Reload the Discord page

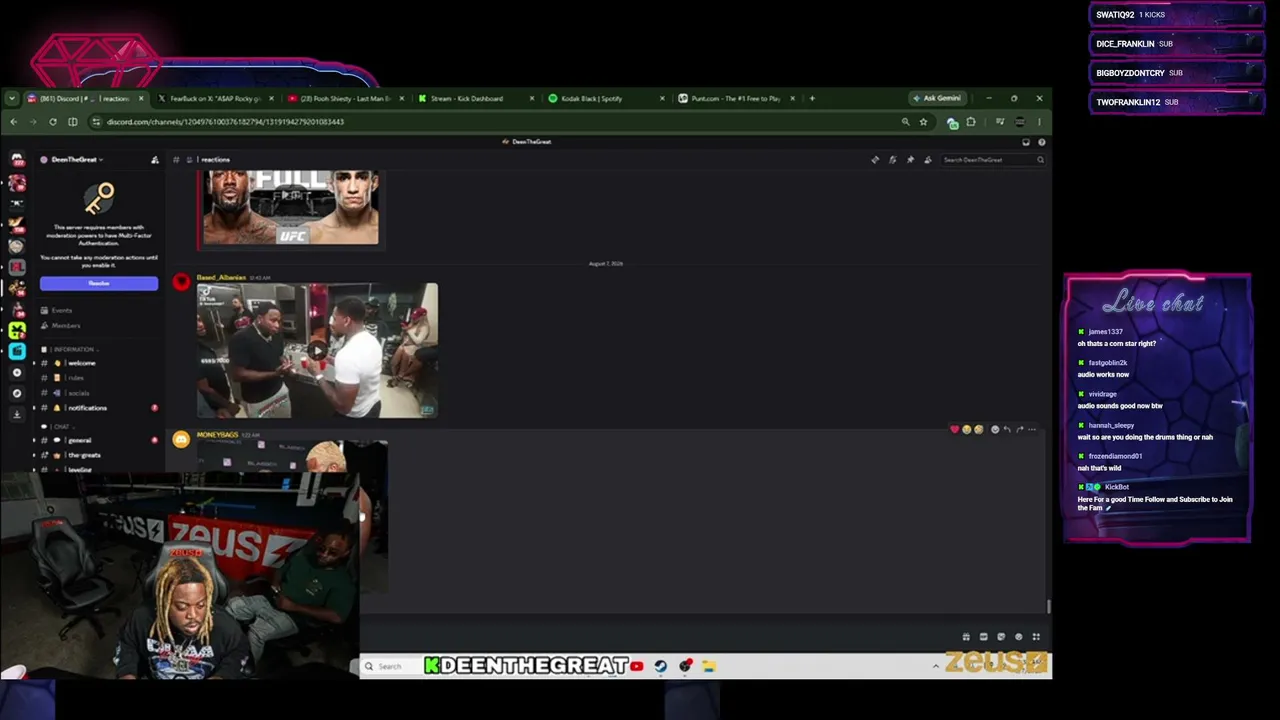click(52, 122)
